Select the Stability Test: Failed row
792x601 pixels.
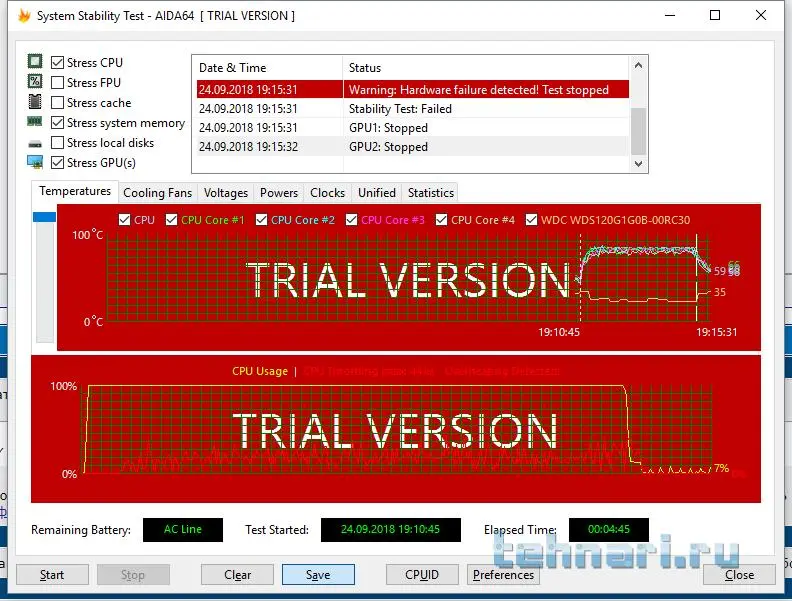tap(413, 109)
